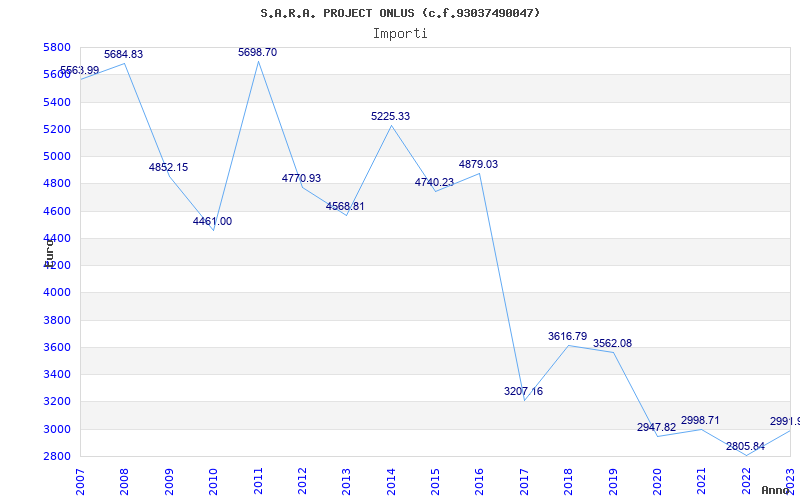Viewport: 800px width, 500px height.
Task: Select data label 5698.70
Action: tap(258, 52)
